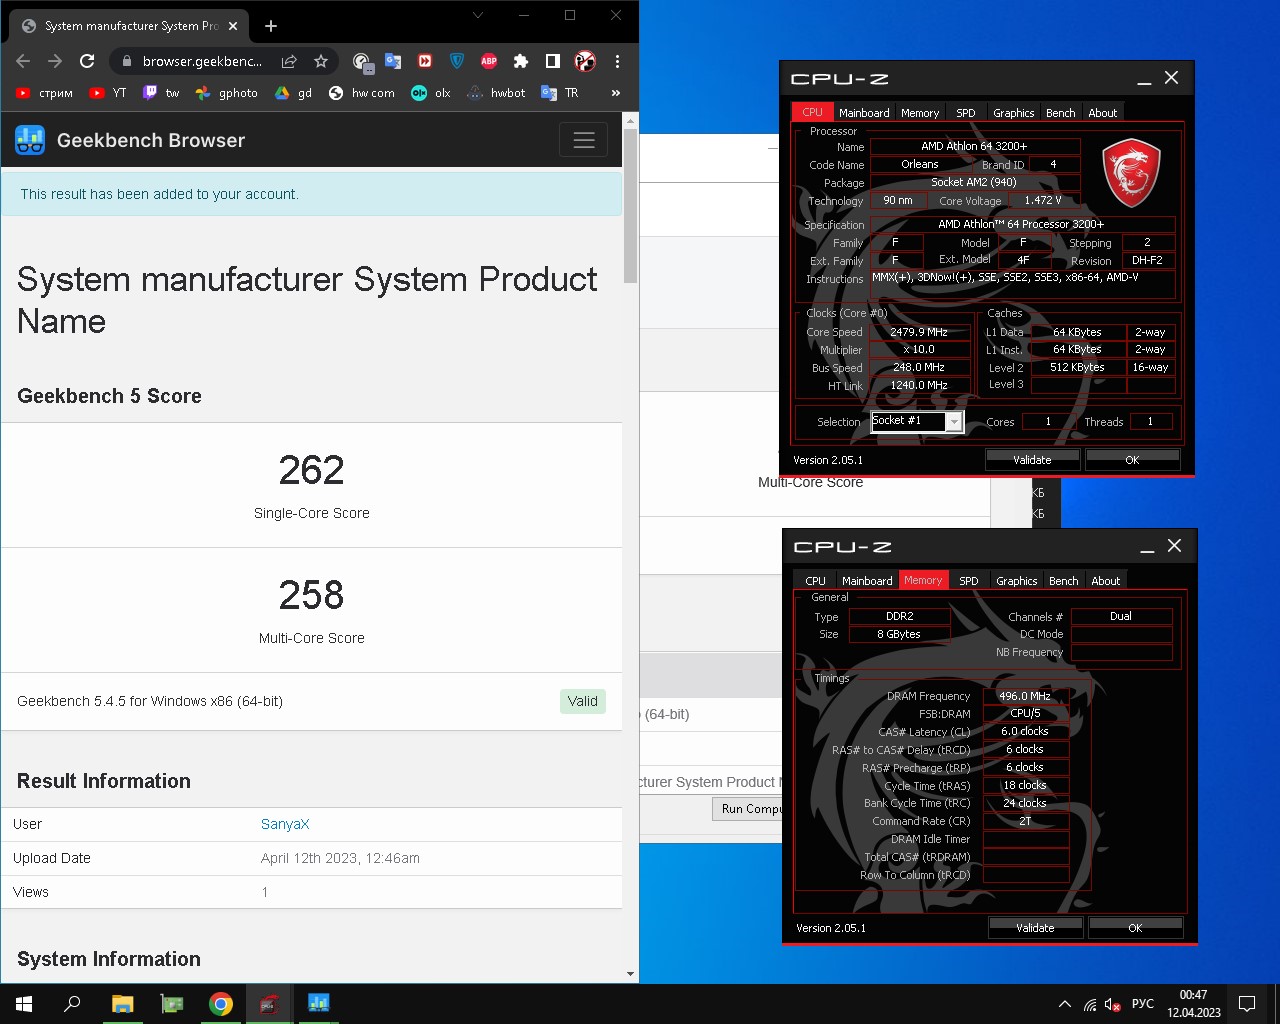This screenshot has height=1024, width=1280.
Task: Click Validate in top CPU-Z window
Action: 1032,460
